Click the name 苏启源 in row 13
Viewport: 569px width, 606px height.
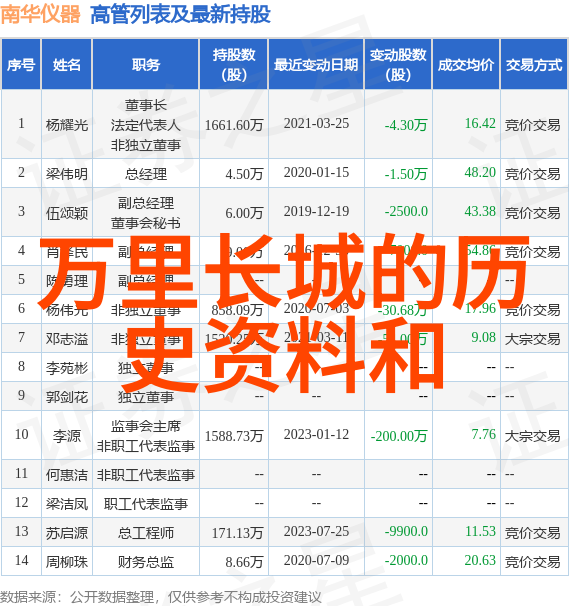[66, 533]
